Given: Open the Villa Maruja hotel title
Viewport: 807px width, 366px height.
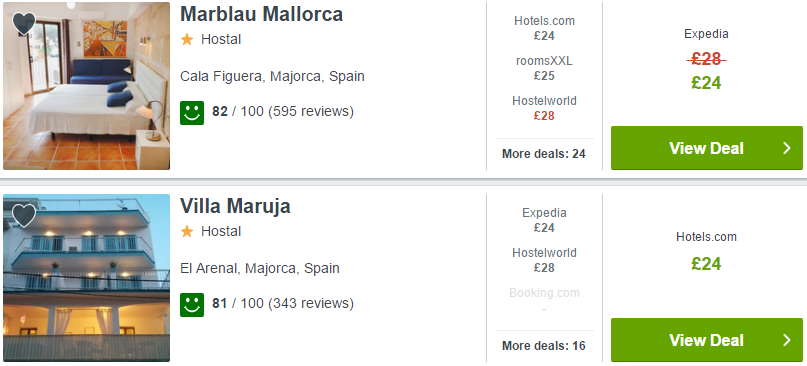Looking at the screenshot, I should 235,206.
